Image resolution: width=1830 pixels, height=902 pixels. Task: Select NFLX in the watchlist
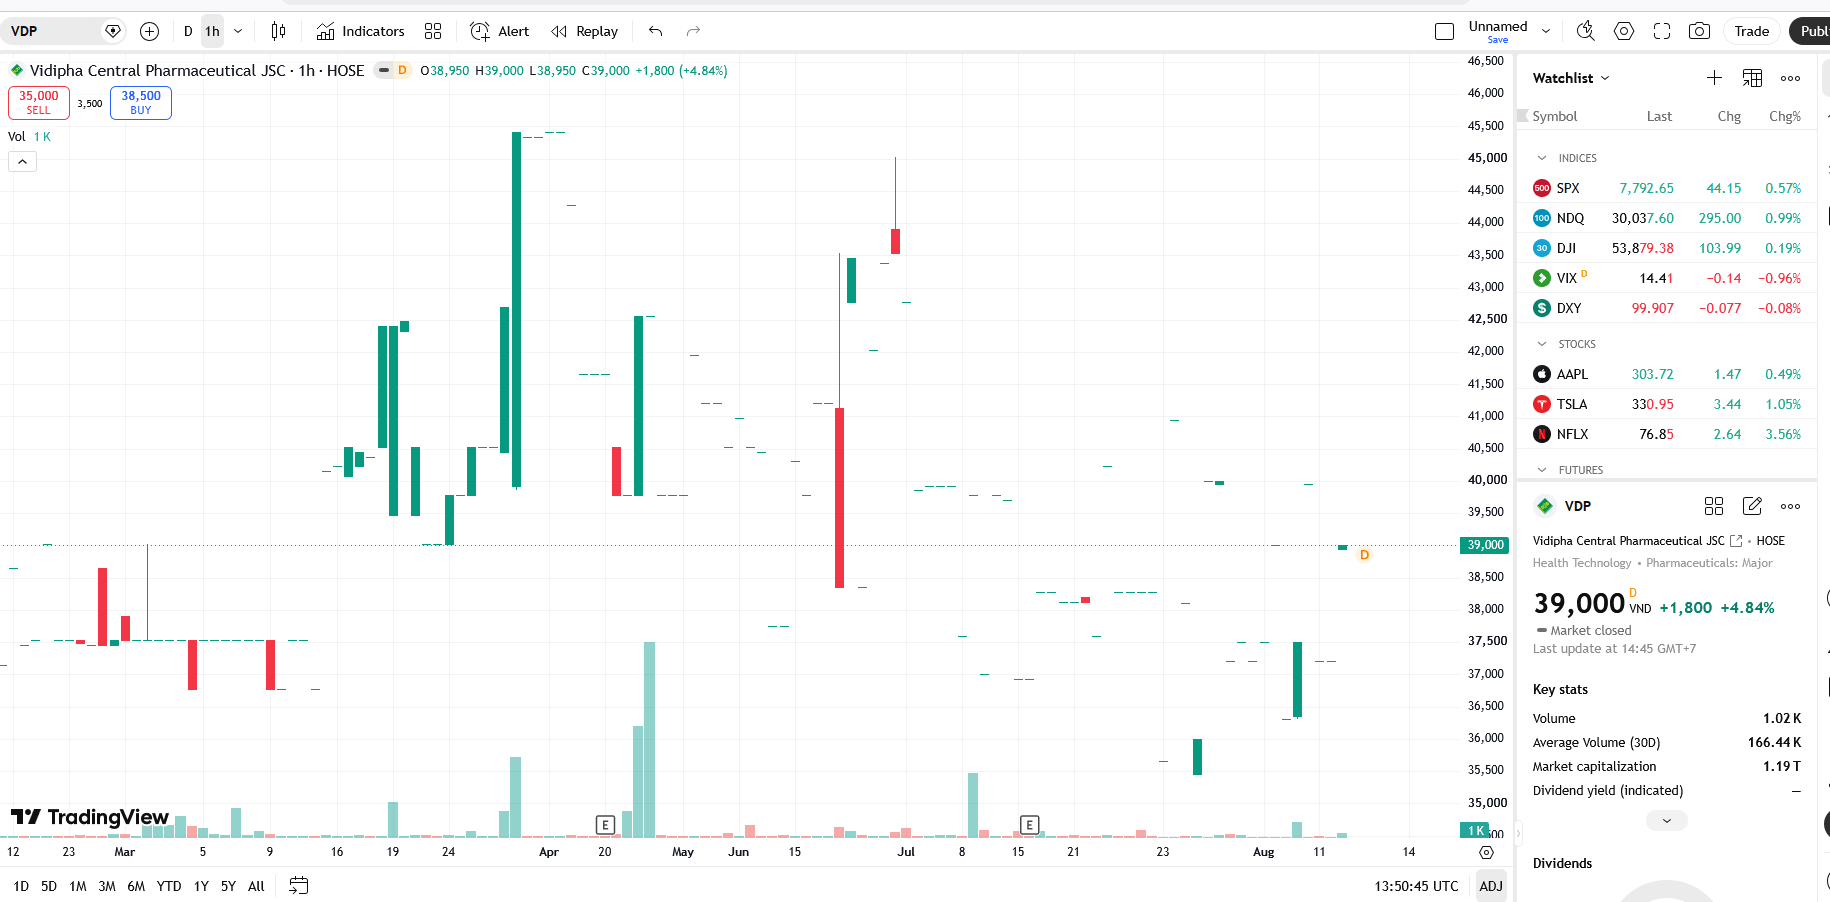(1666, 434)
